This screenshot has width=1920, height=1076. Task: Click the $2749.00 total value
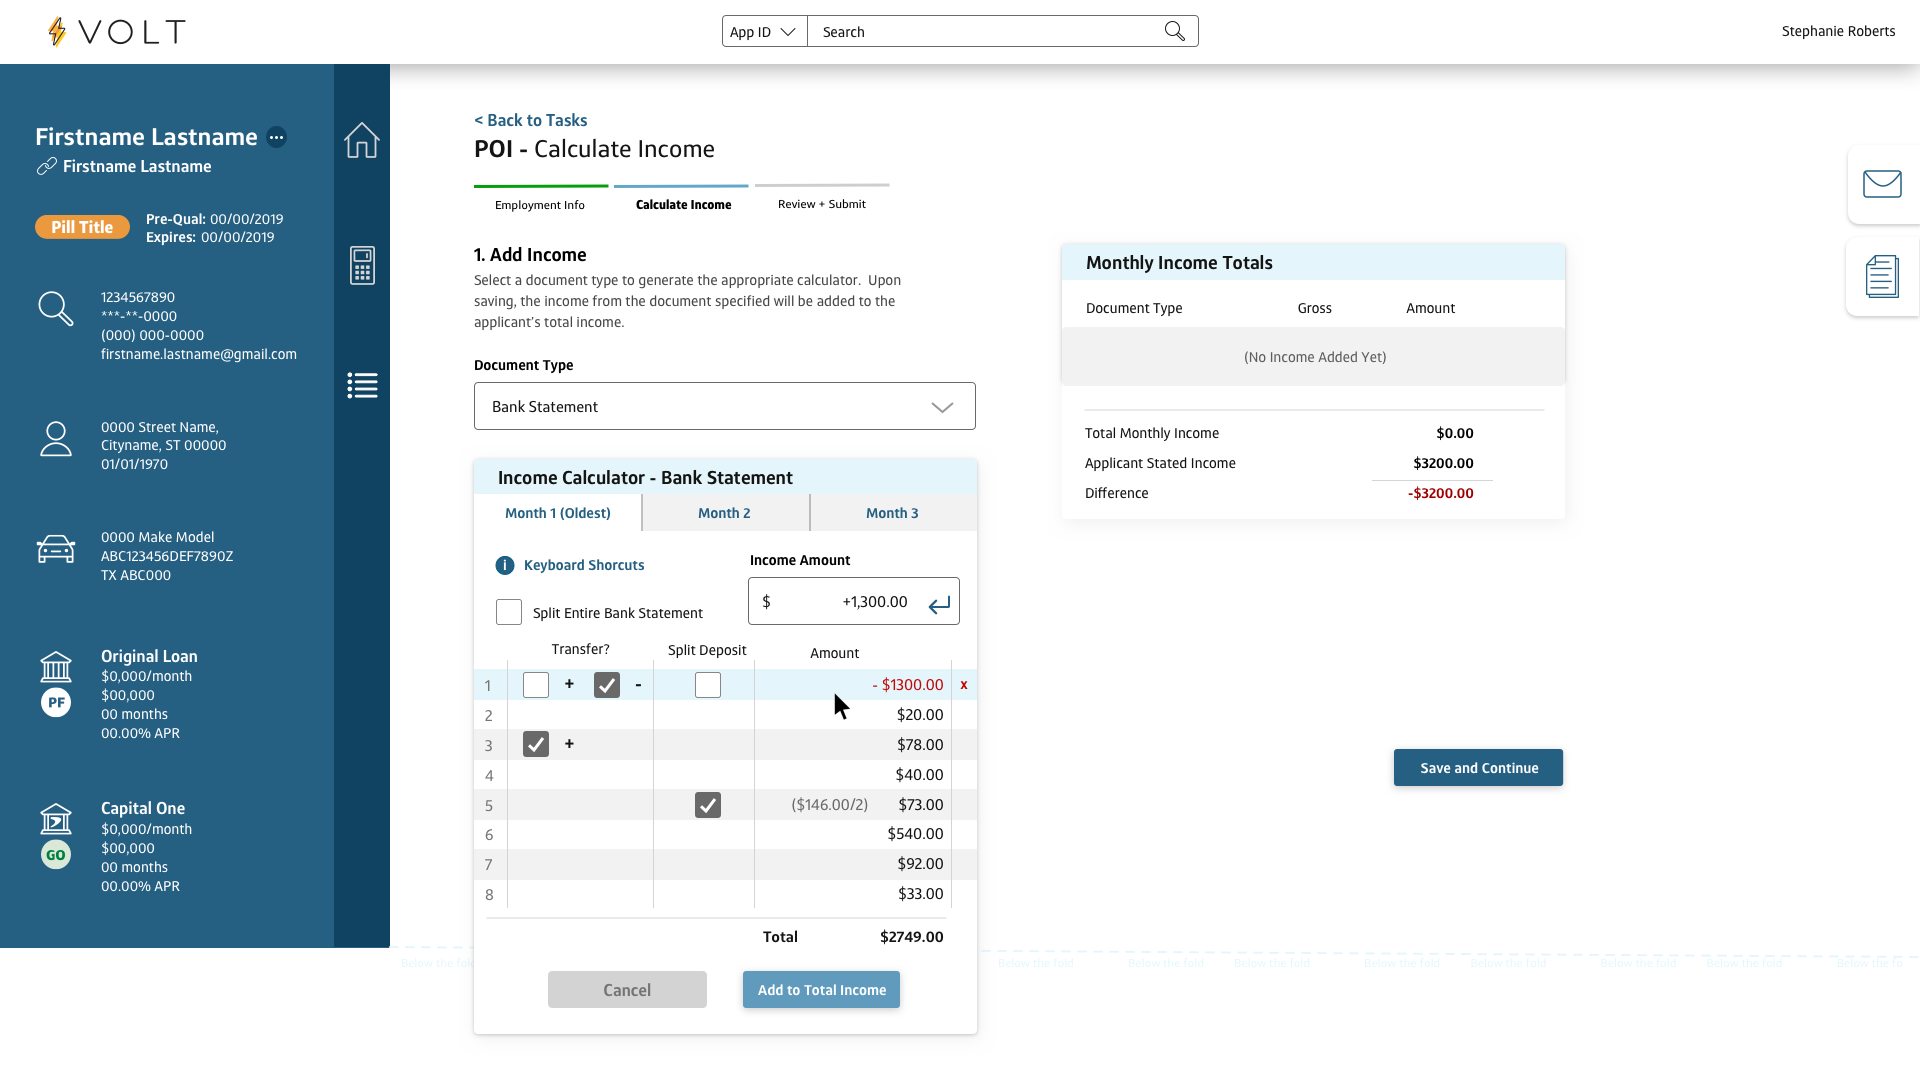(x=912, y=937)
